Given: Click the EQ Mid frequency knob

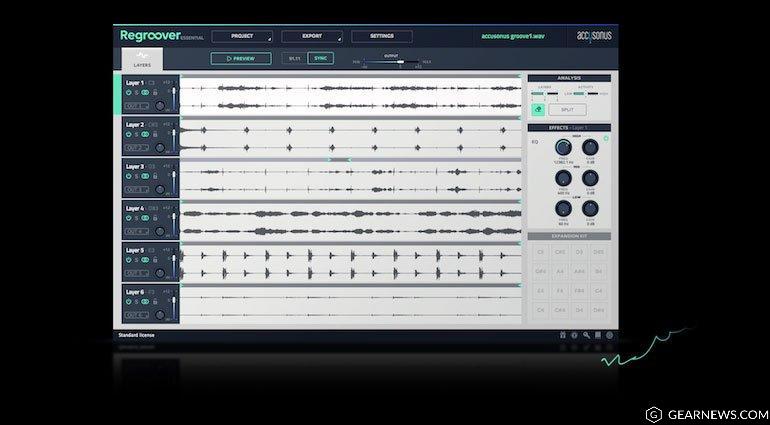Looking at the screenshot, I should click(563, 178).
